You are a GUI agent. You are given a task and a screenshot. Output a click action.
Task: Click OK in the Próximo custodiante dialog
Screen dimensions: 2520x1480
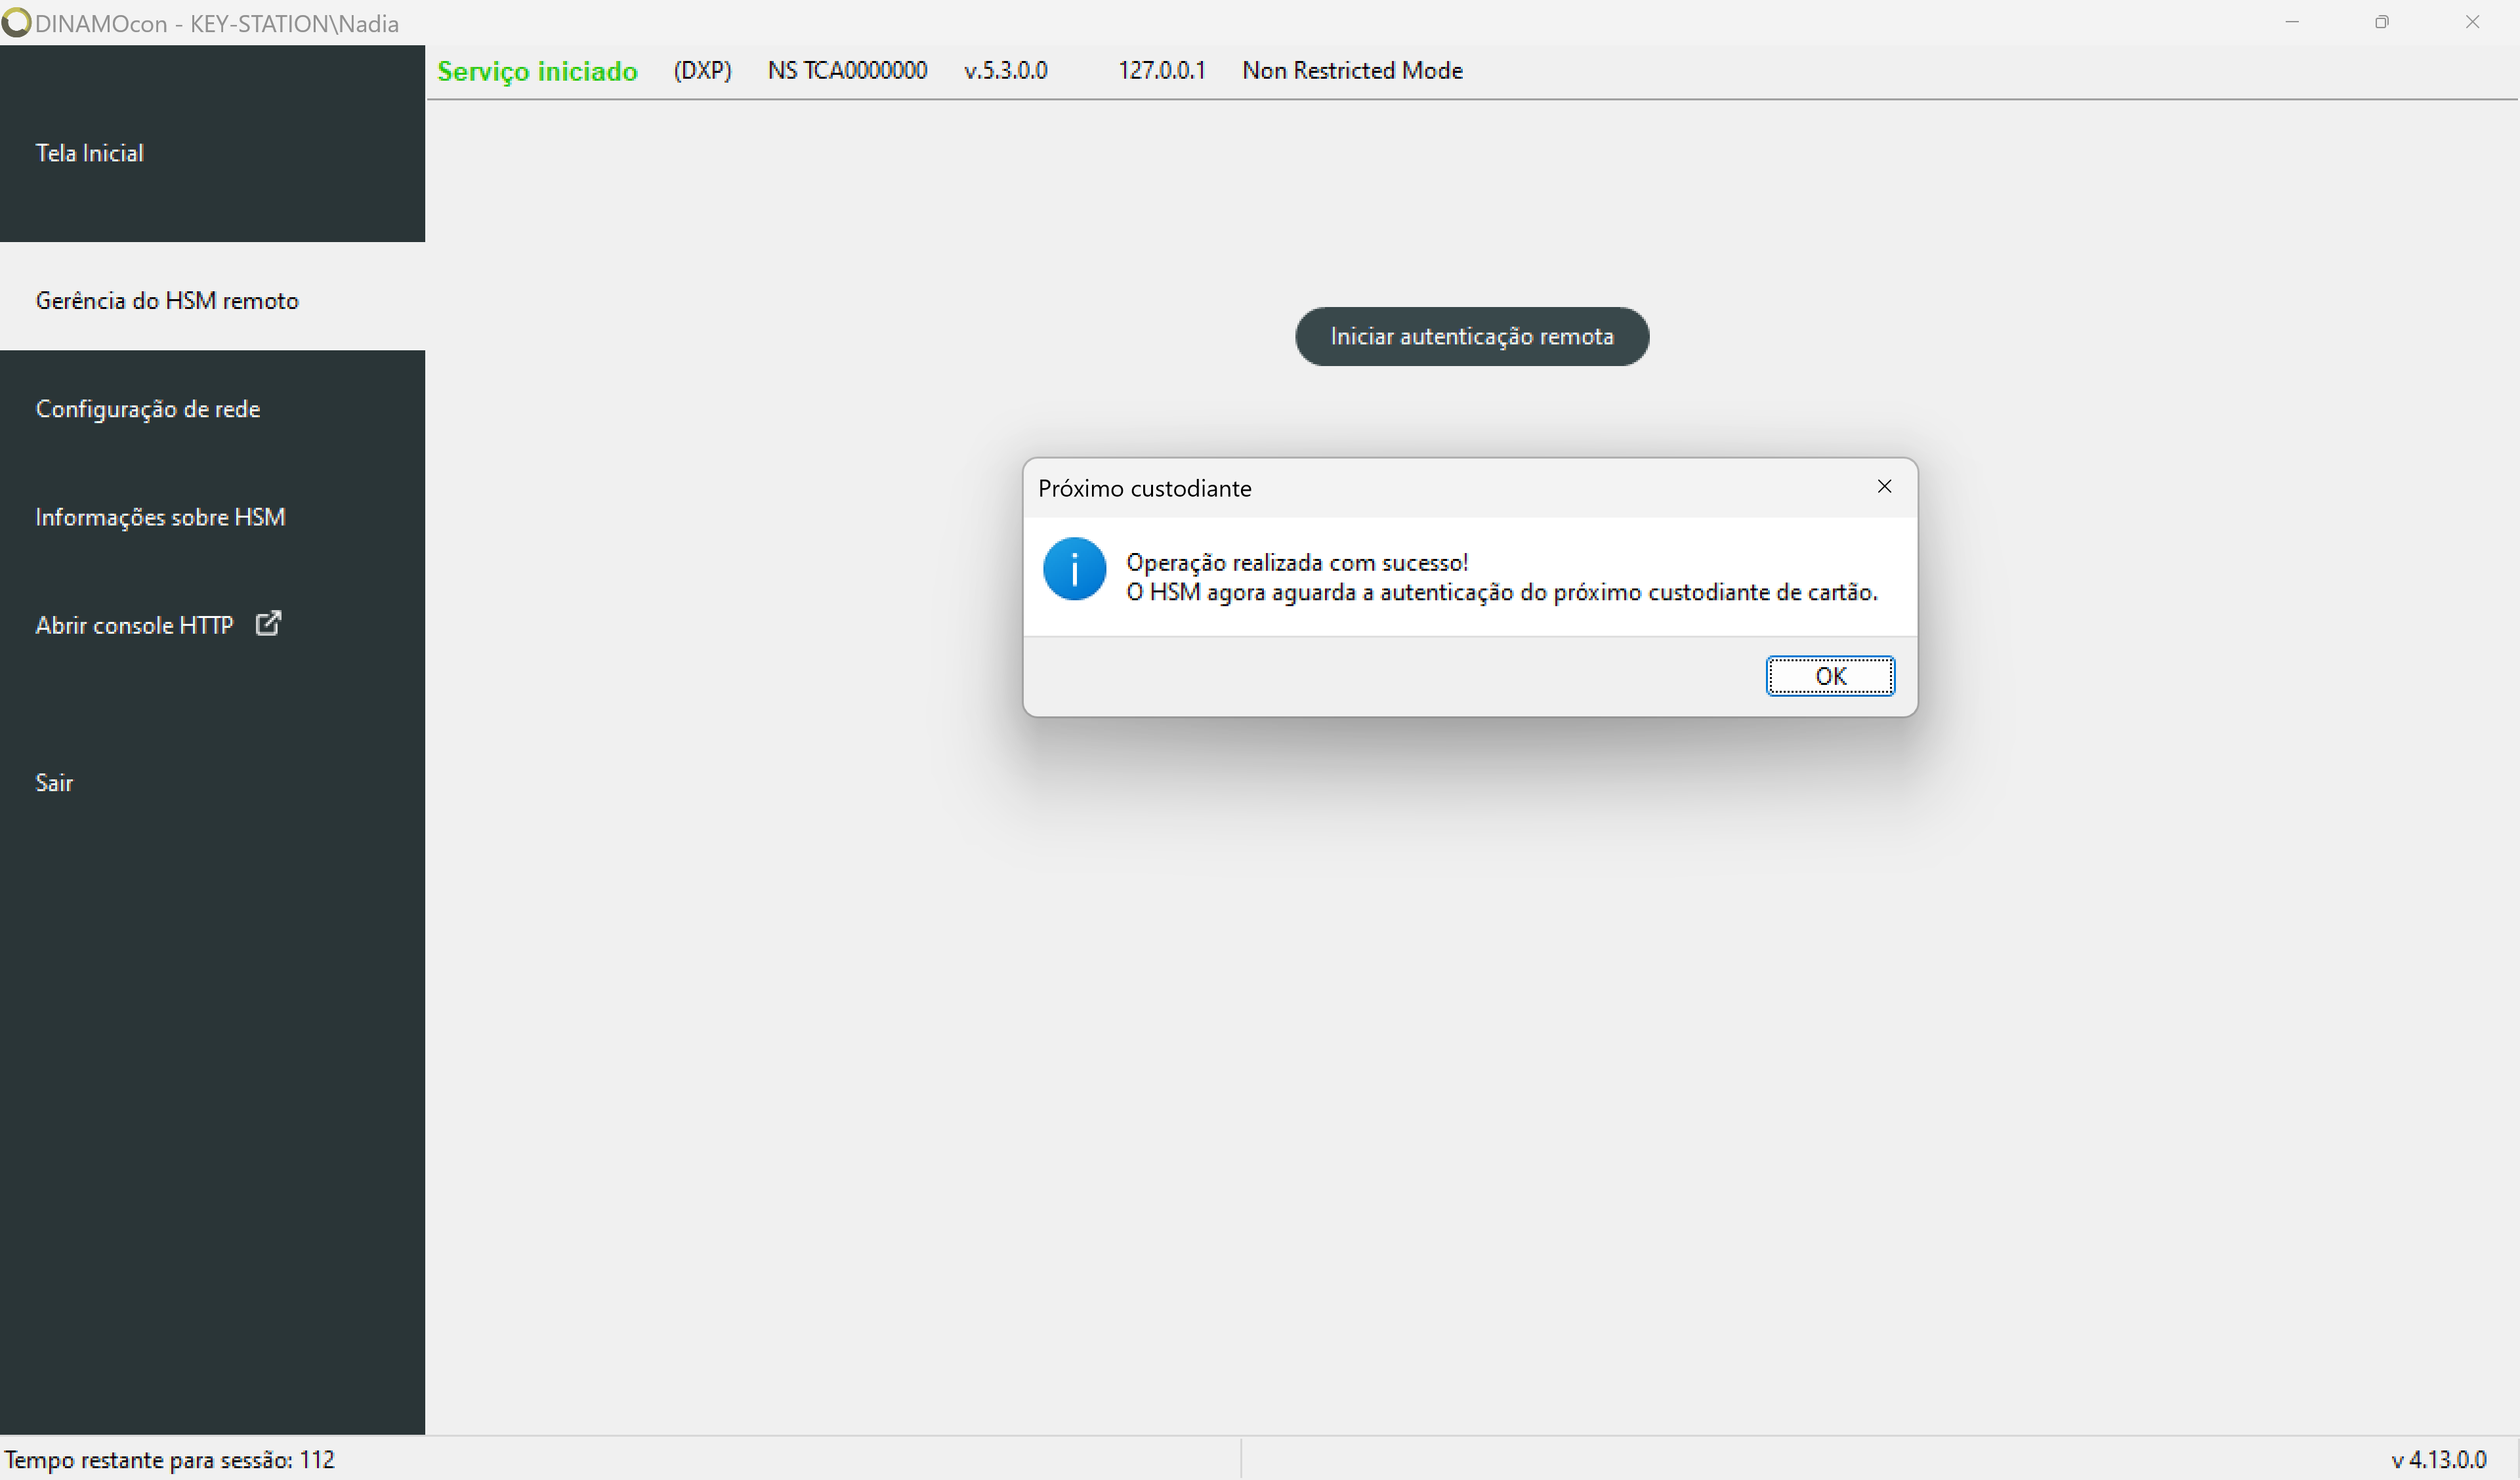click(1830, 676)
